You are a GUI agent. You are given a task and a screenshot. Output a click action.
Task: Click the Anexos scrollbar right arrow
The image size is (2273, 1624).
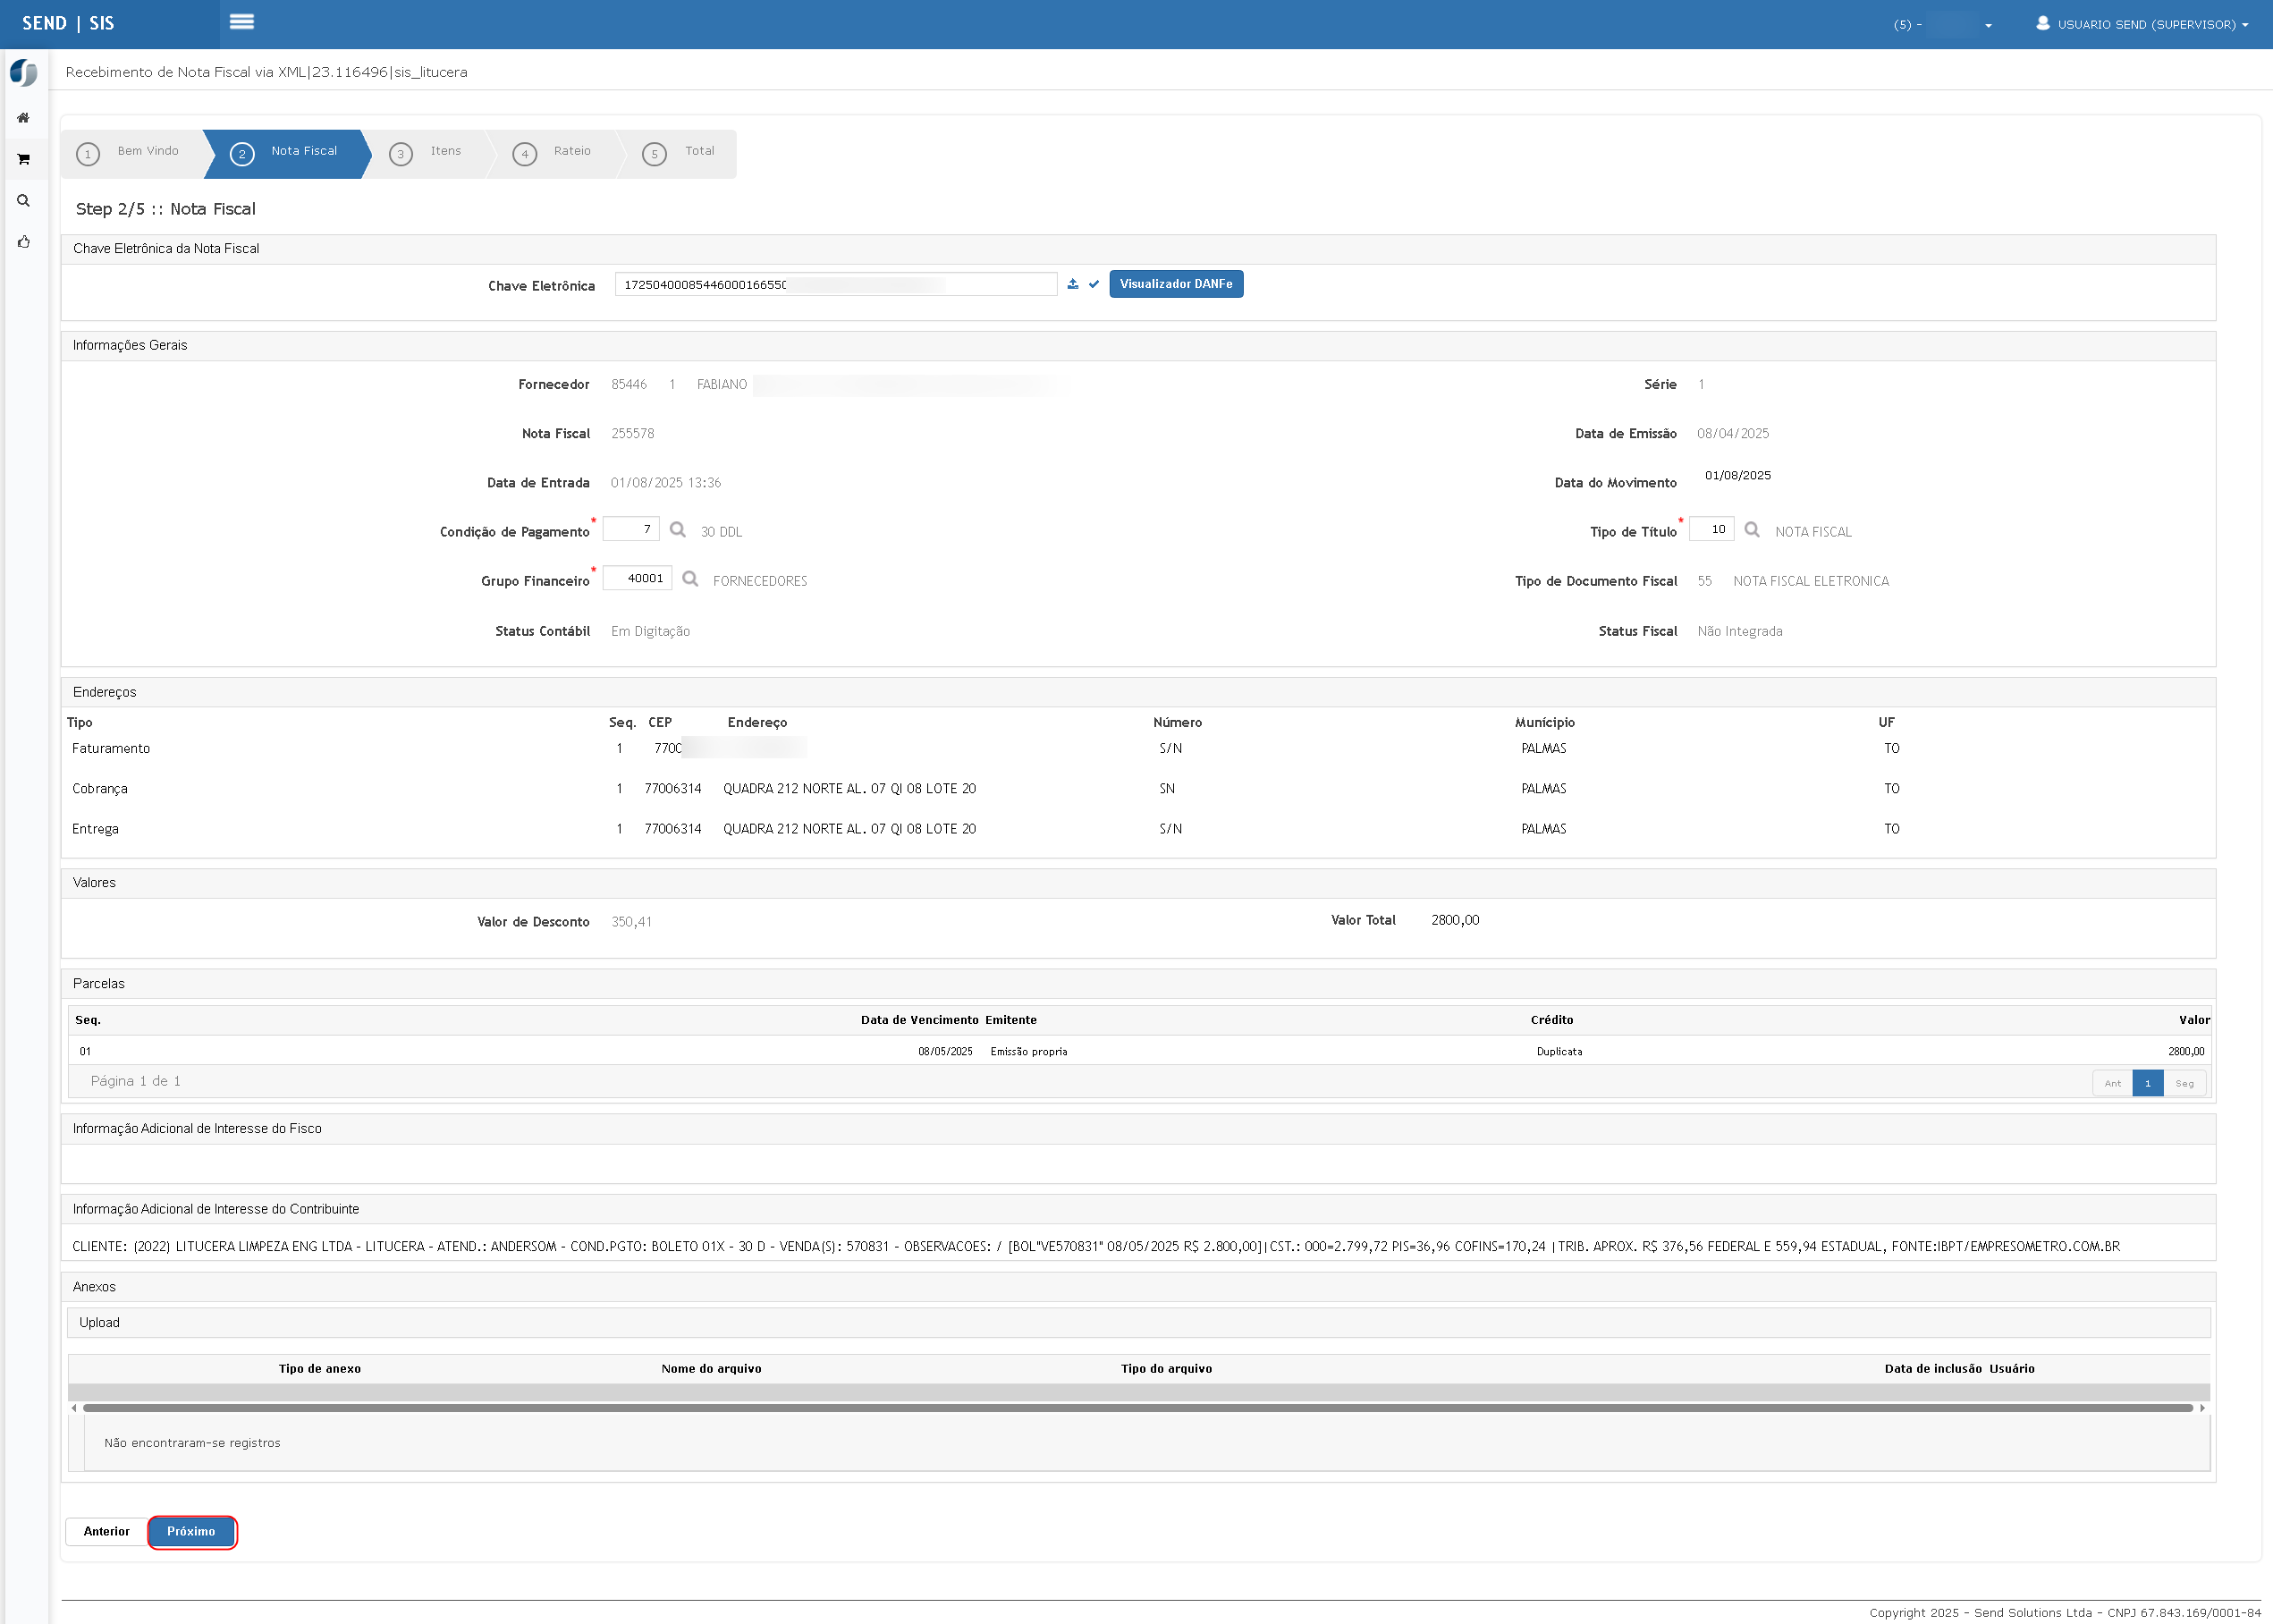2203,1408
